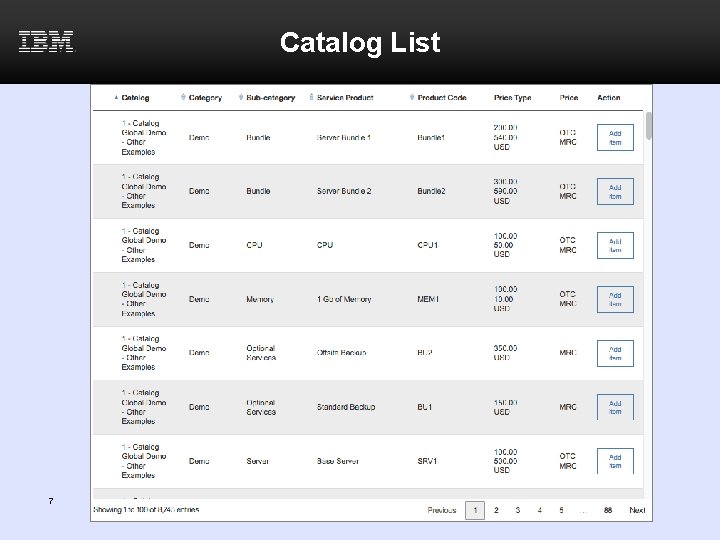Go to the Previous page

click(x=442, y=510)
